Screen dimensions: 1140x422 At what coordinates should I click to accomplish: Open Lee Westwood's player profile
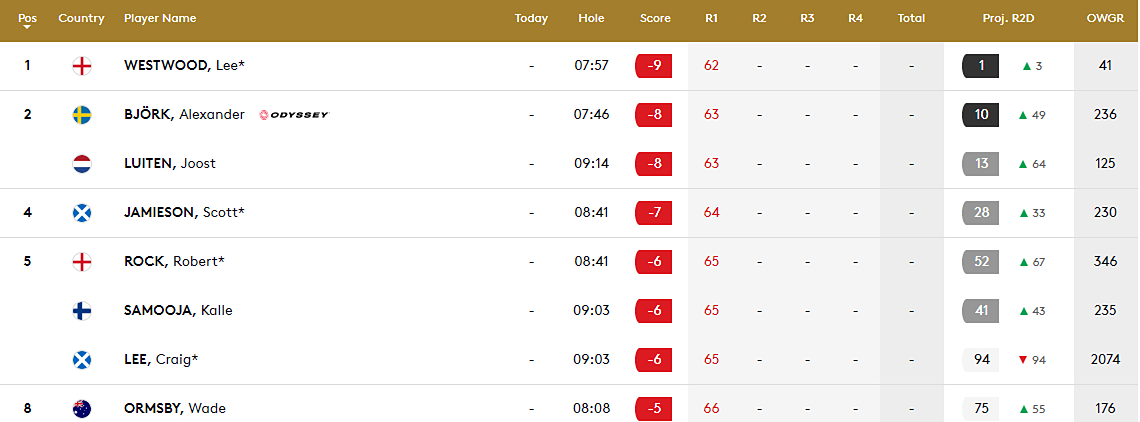184,66
